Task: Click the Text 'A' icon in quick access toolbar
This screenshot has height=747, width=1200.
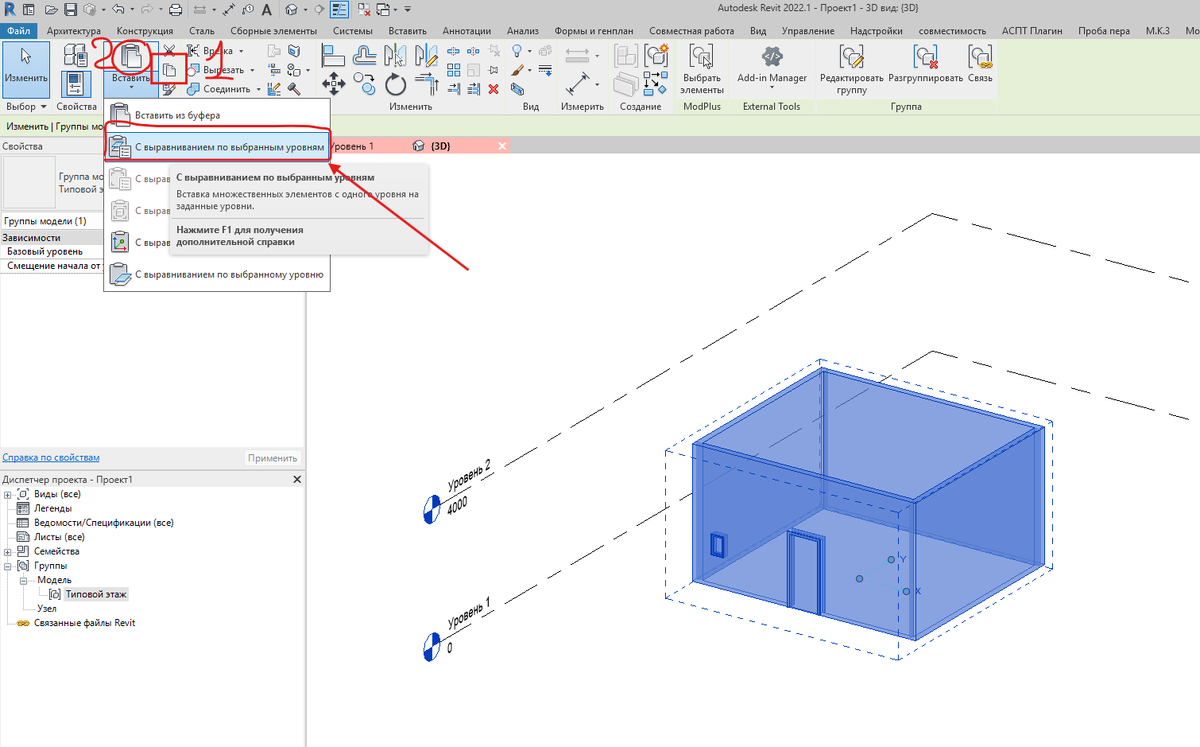Action: click(268, 10)
